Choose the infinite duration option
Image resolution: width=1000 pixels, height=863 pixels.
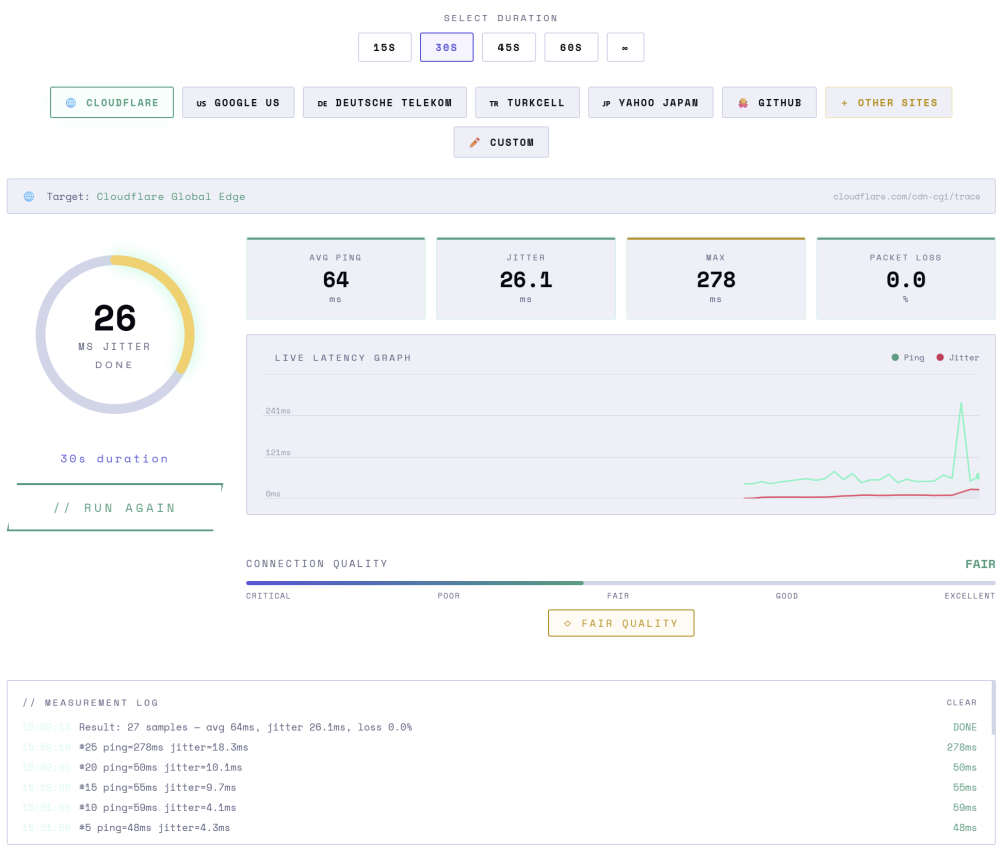coord(625,47)
